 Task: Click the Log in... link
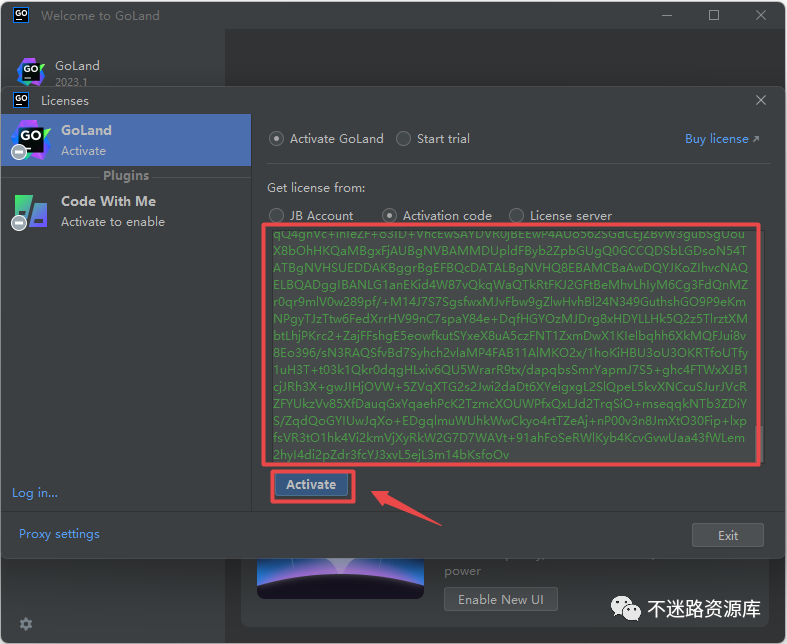(35, 493)
